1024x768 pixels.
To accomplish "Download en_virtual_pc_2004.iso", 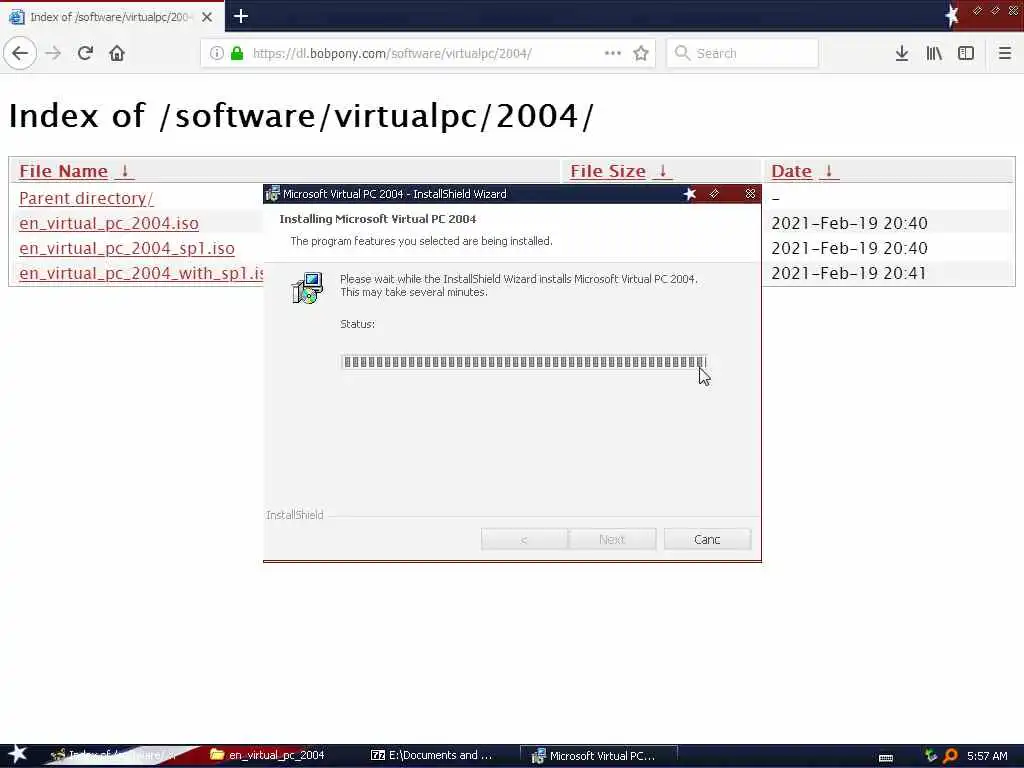I will (109, 223).
